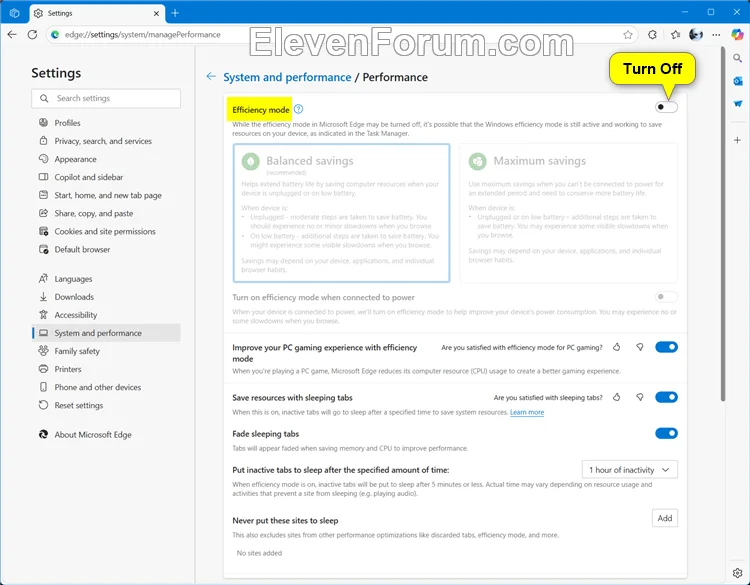
Task: Click the System and performance breadcrumb
Action: coord(287,77)
